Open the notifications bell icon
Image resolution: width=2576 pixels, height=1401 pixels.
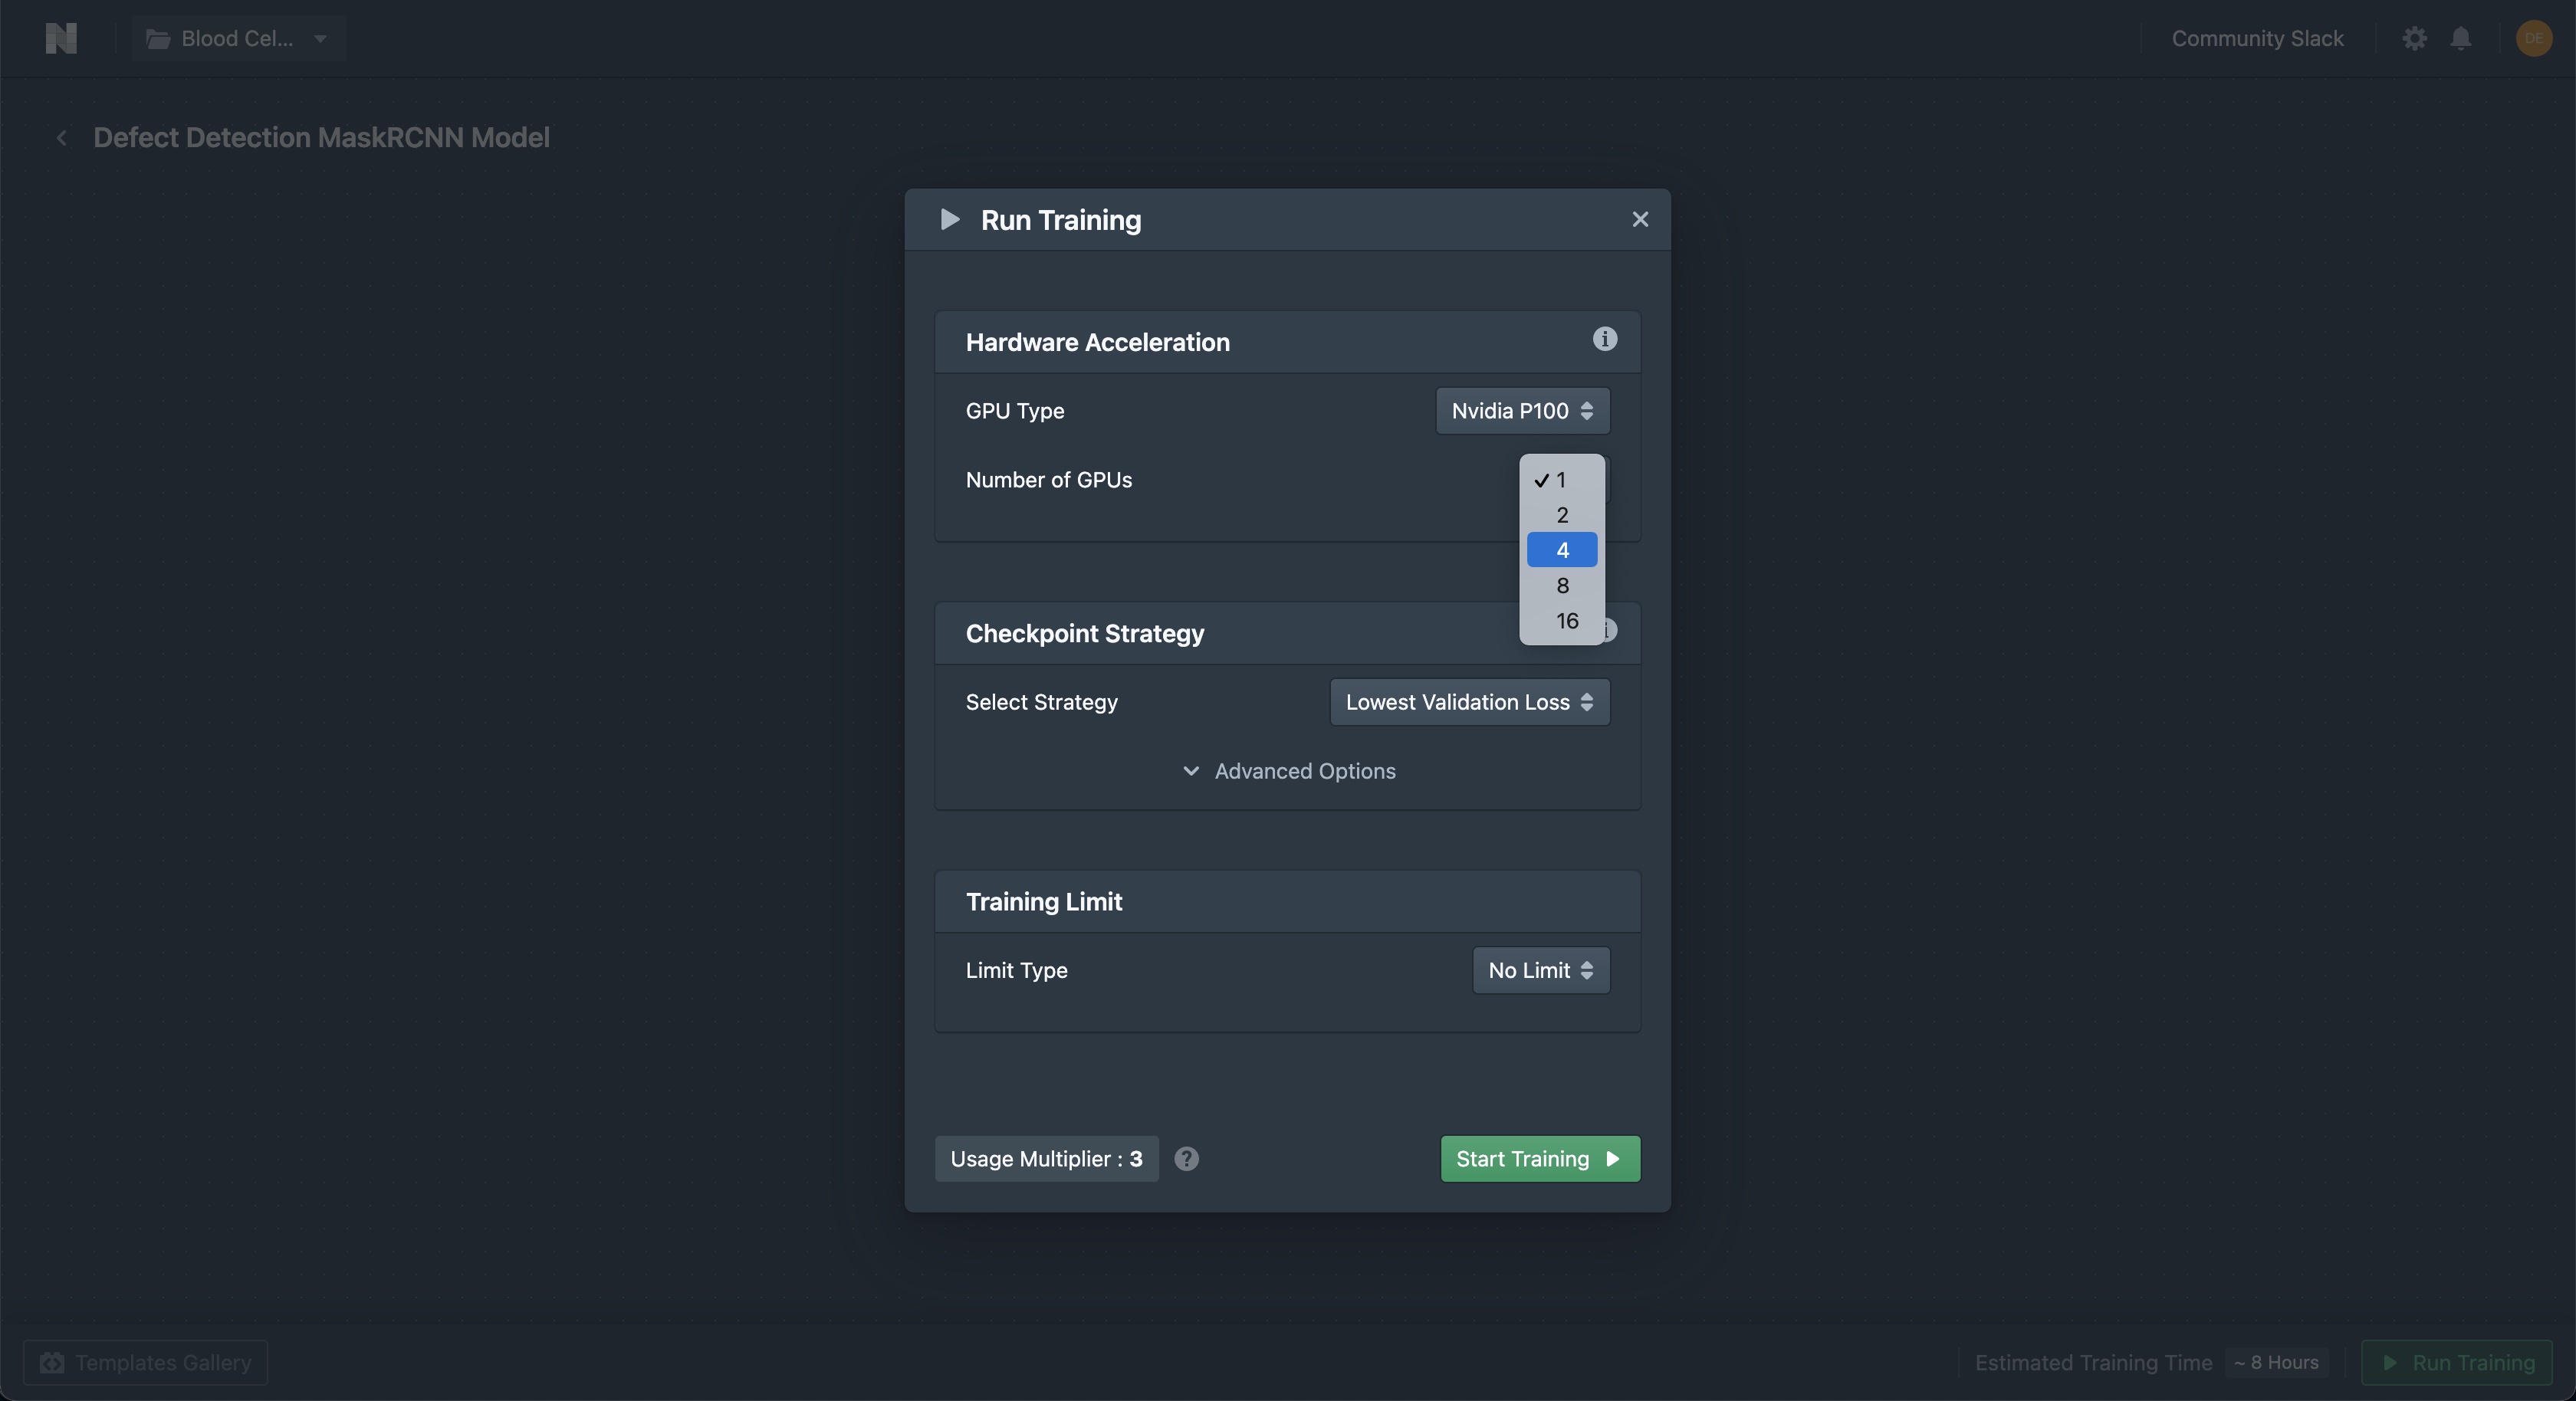point(2461,38)
